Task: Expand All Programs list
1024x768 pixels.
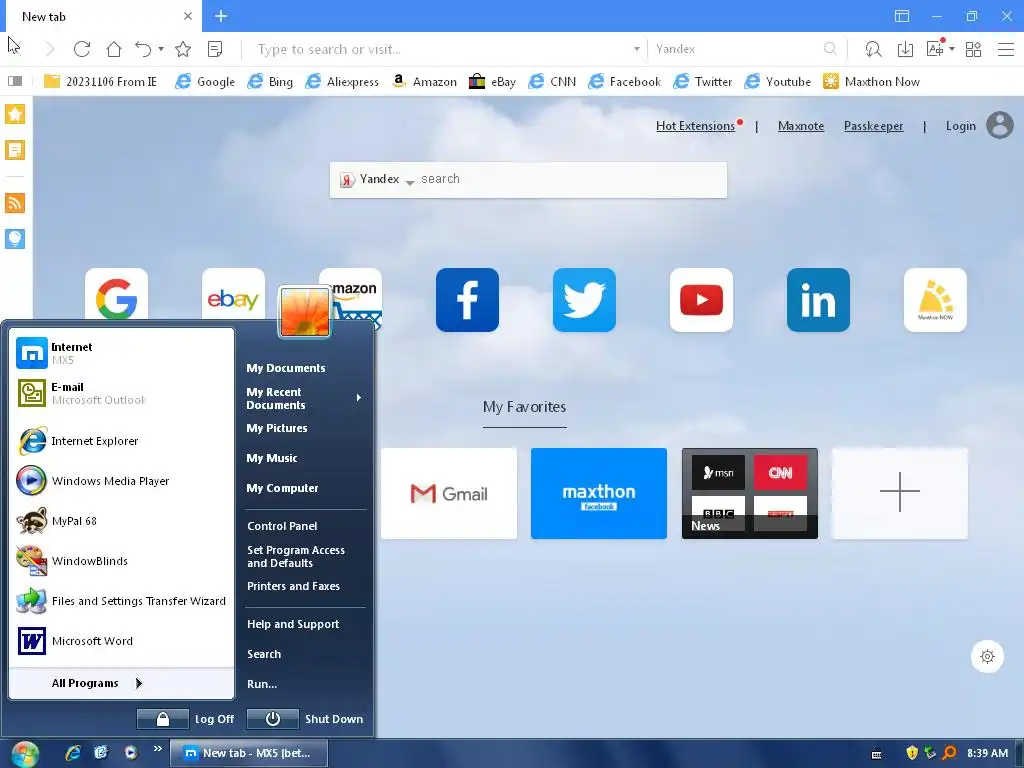Action: 97,683
